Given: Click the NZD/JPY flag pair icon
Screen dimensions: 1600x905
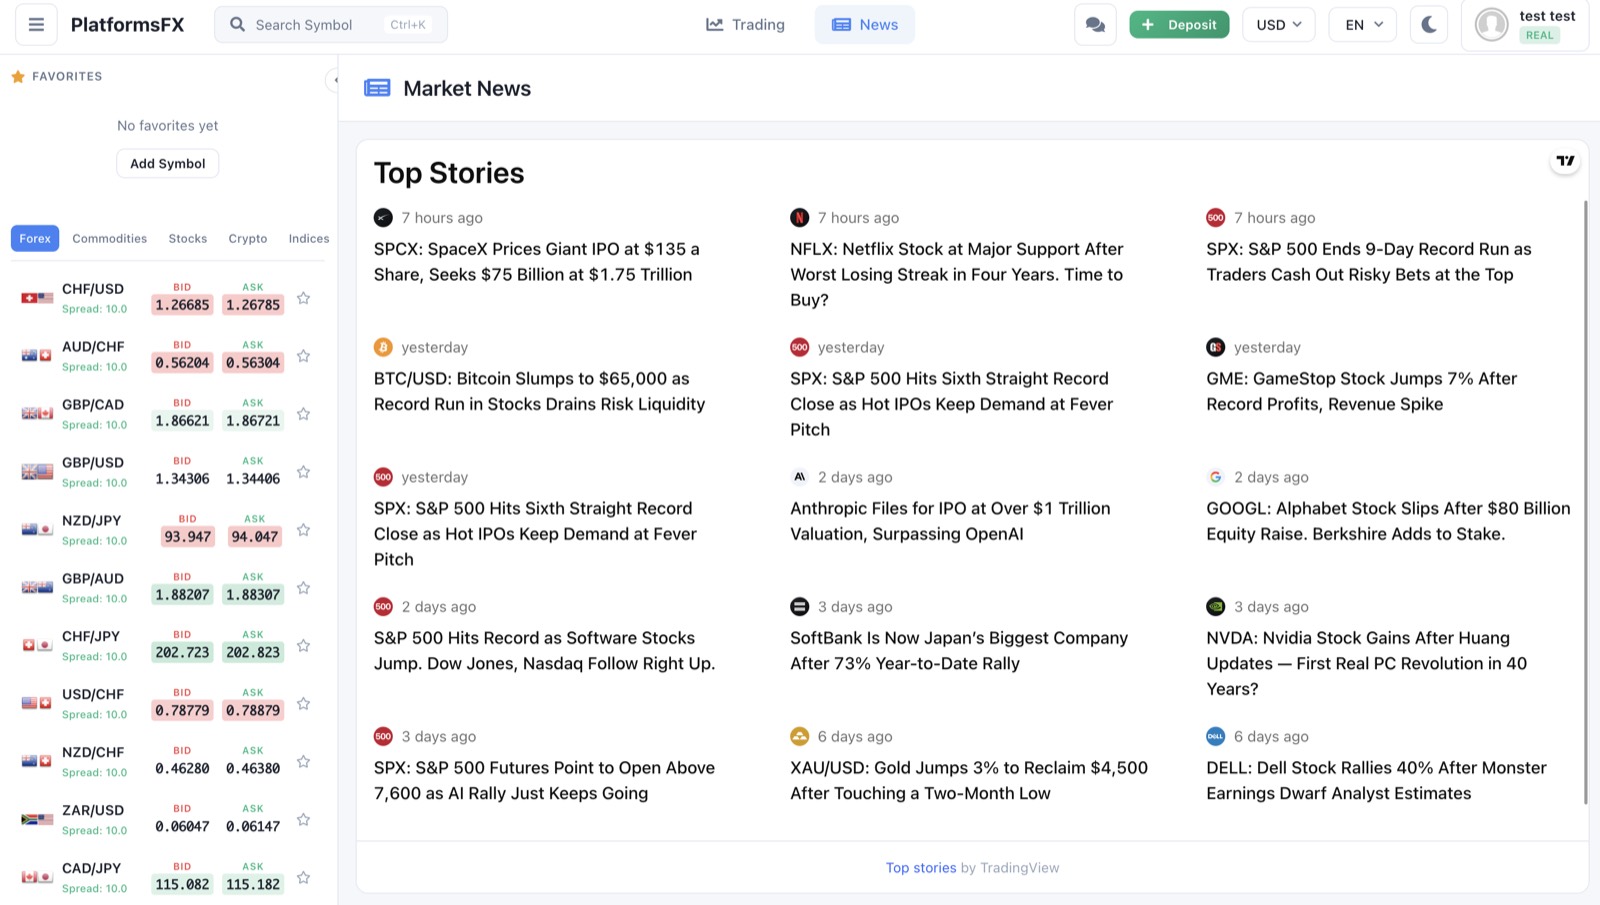Looking at the screenshot, I should coord(37,530).
